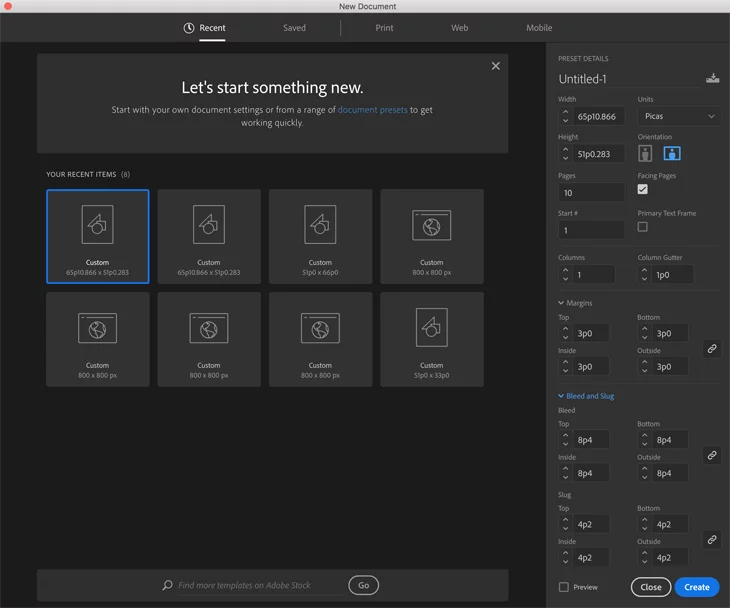Click the Find more templates search field
Screen dimensions: 730x608
[x=259, y=585]
